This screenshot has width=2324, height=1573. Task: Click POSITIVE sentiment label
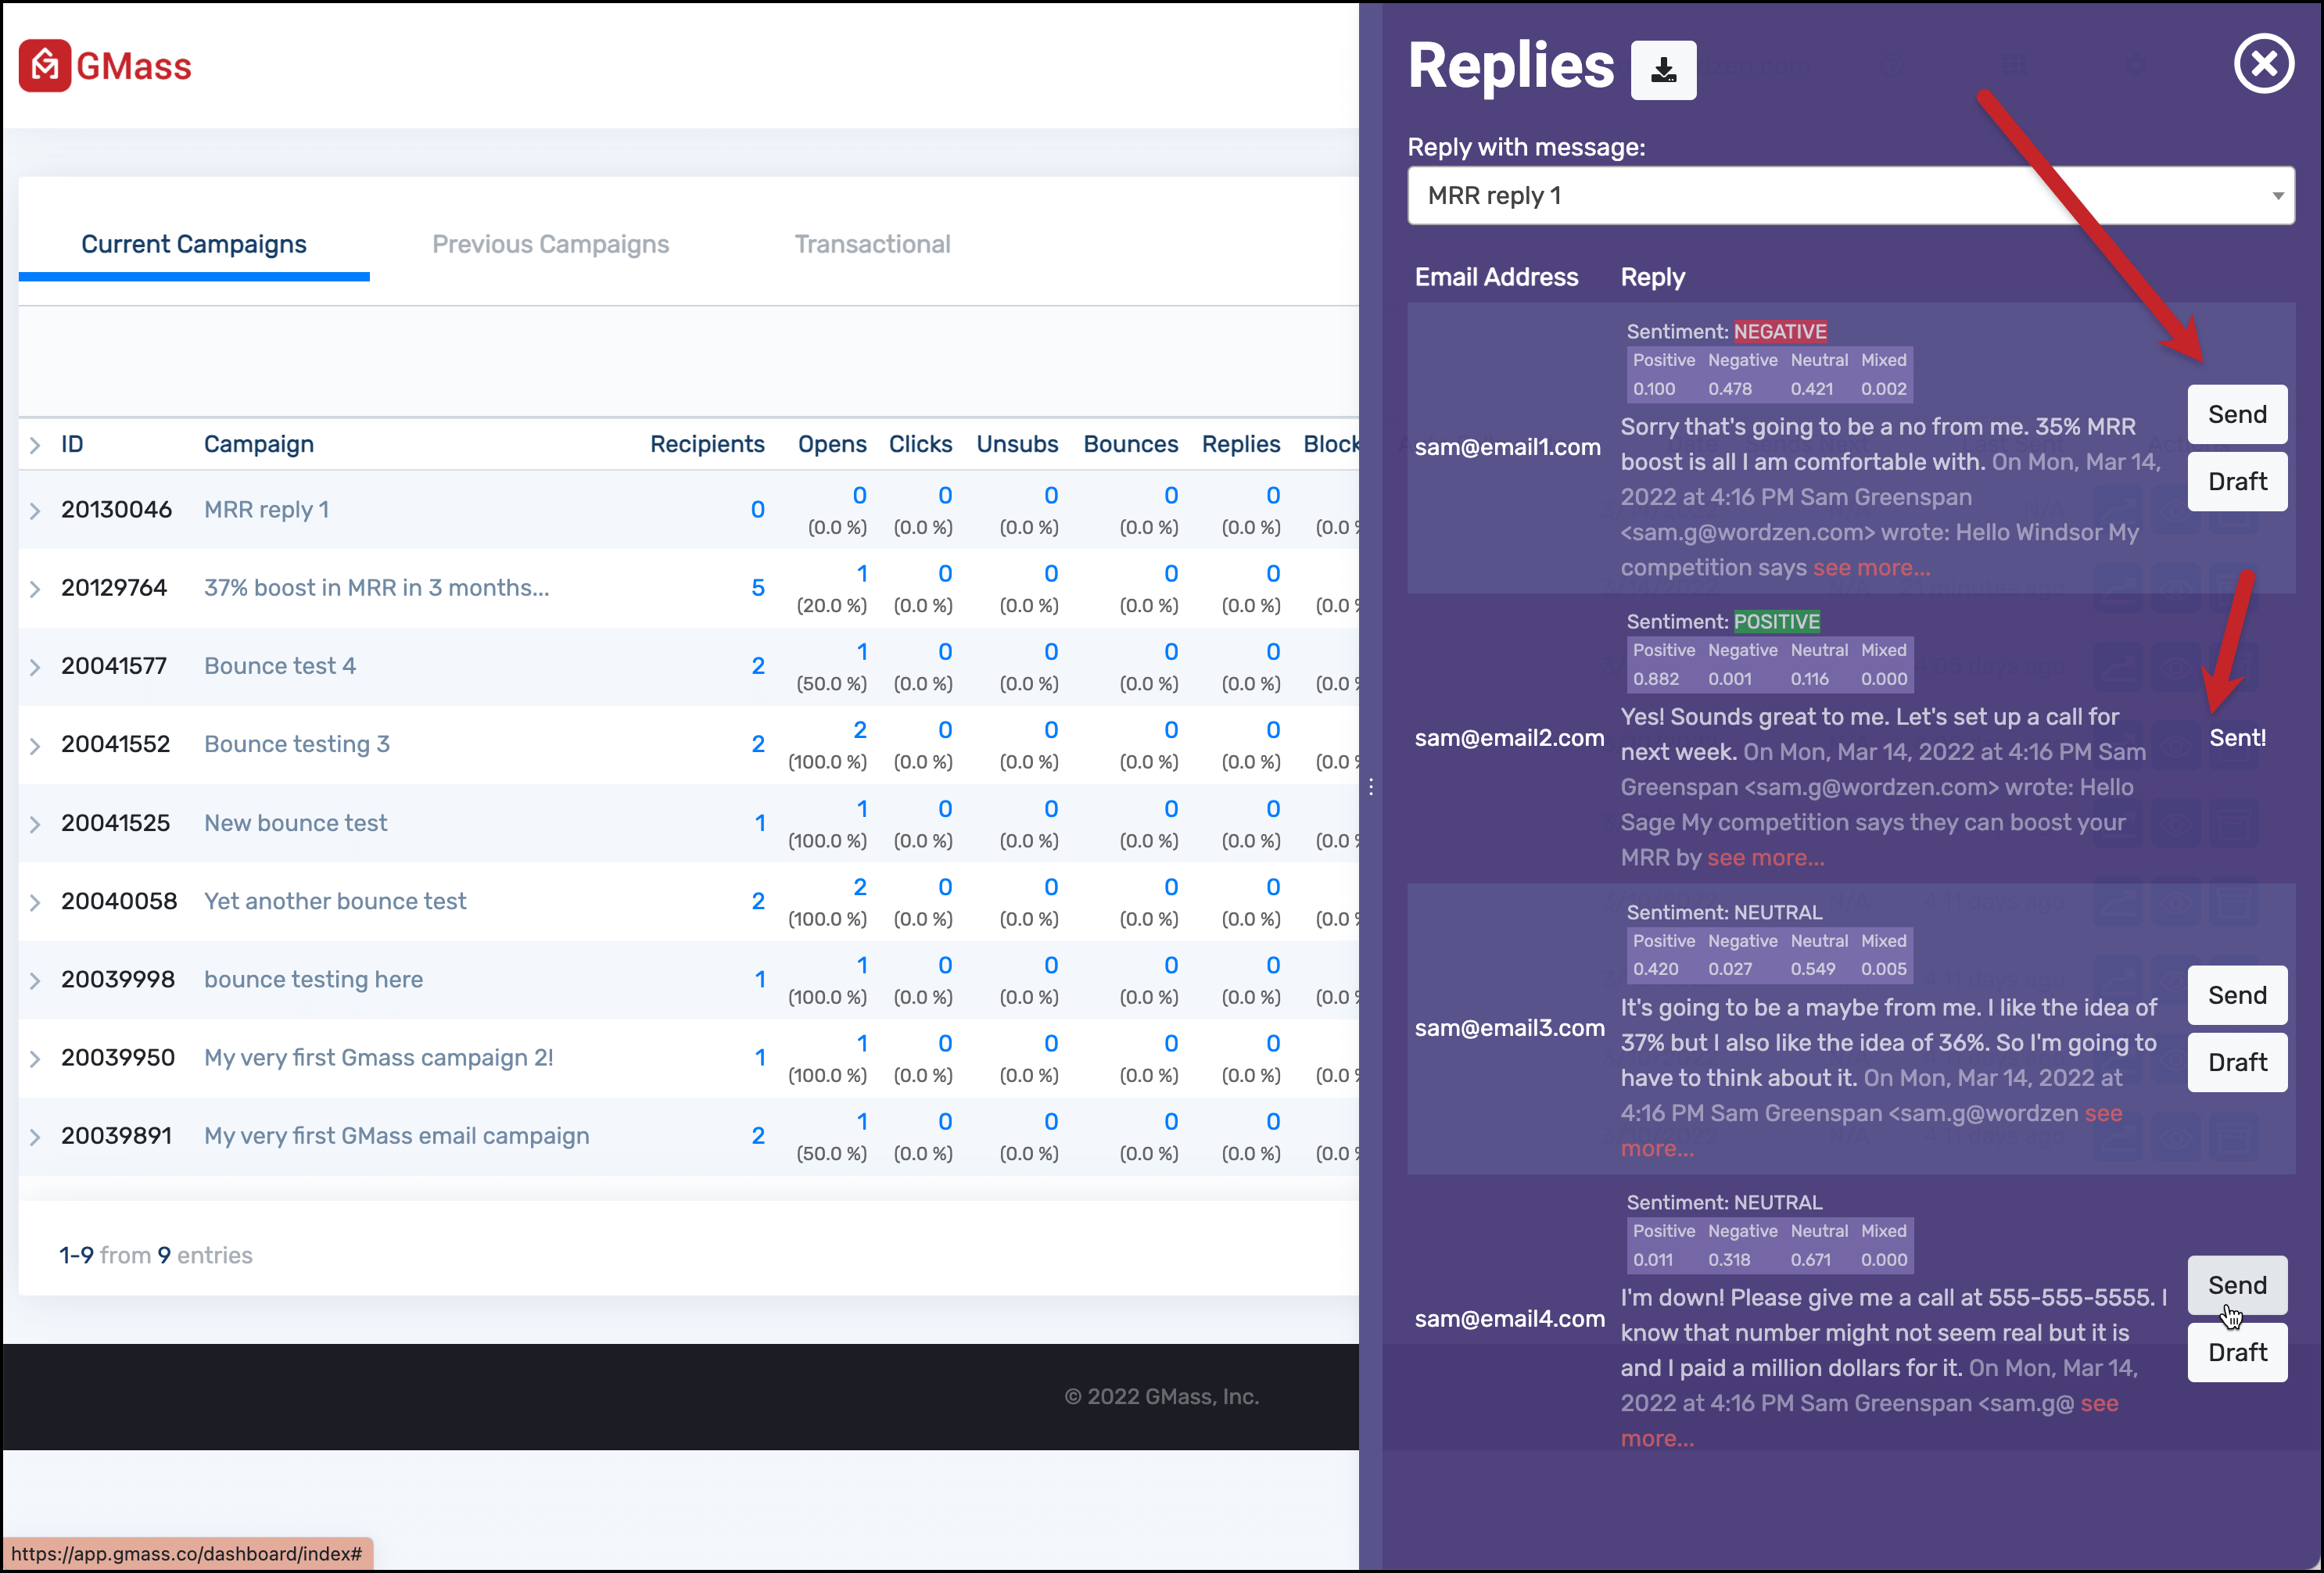[1777, 621]
